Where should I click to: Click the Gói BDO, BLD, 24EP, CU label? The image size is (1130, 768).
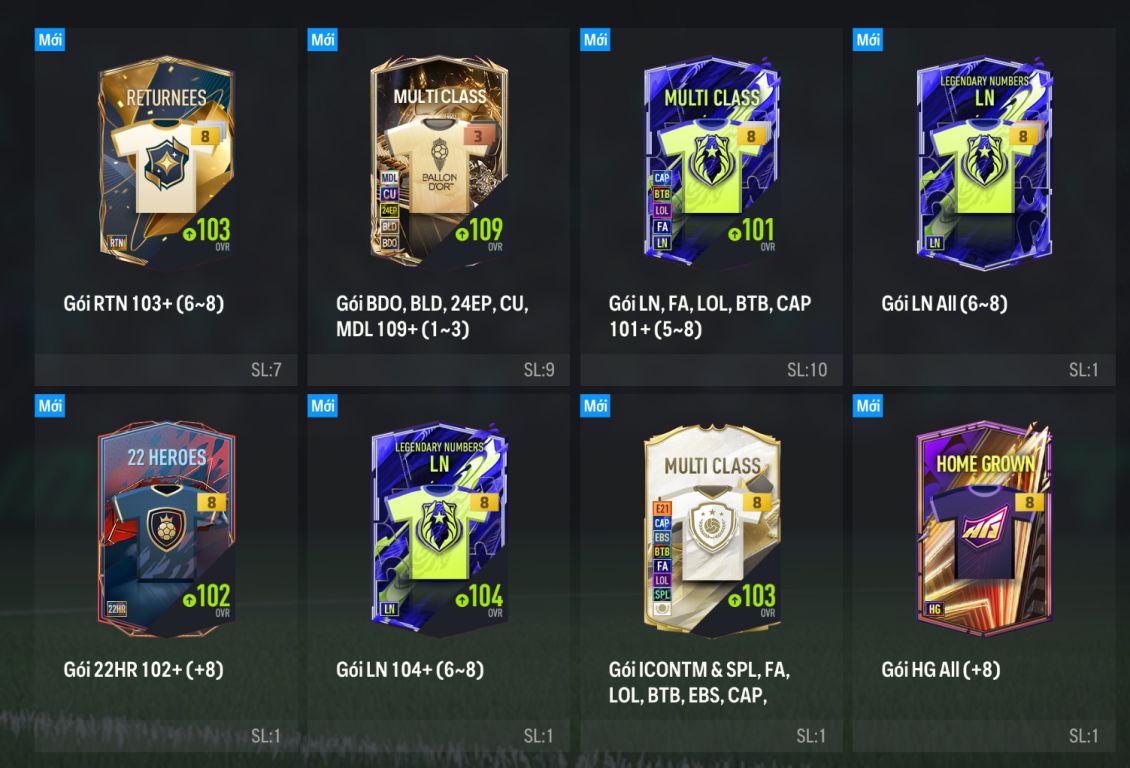point(432,303)
